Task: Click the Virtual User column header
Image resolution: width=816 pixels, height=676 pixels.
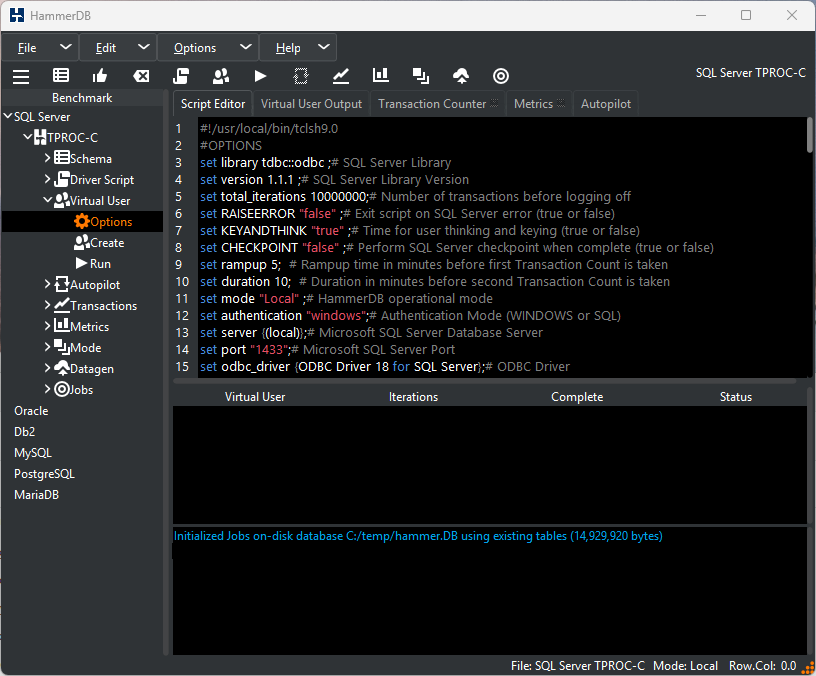Action: tap(254, 397)
